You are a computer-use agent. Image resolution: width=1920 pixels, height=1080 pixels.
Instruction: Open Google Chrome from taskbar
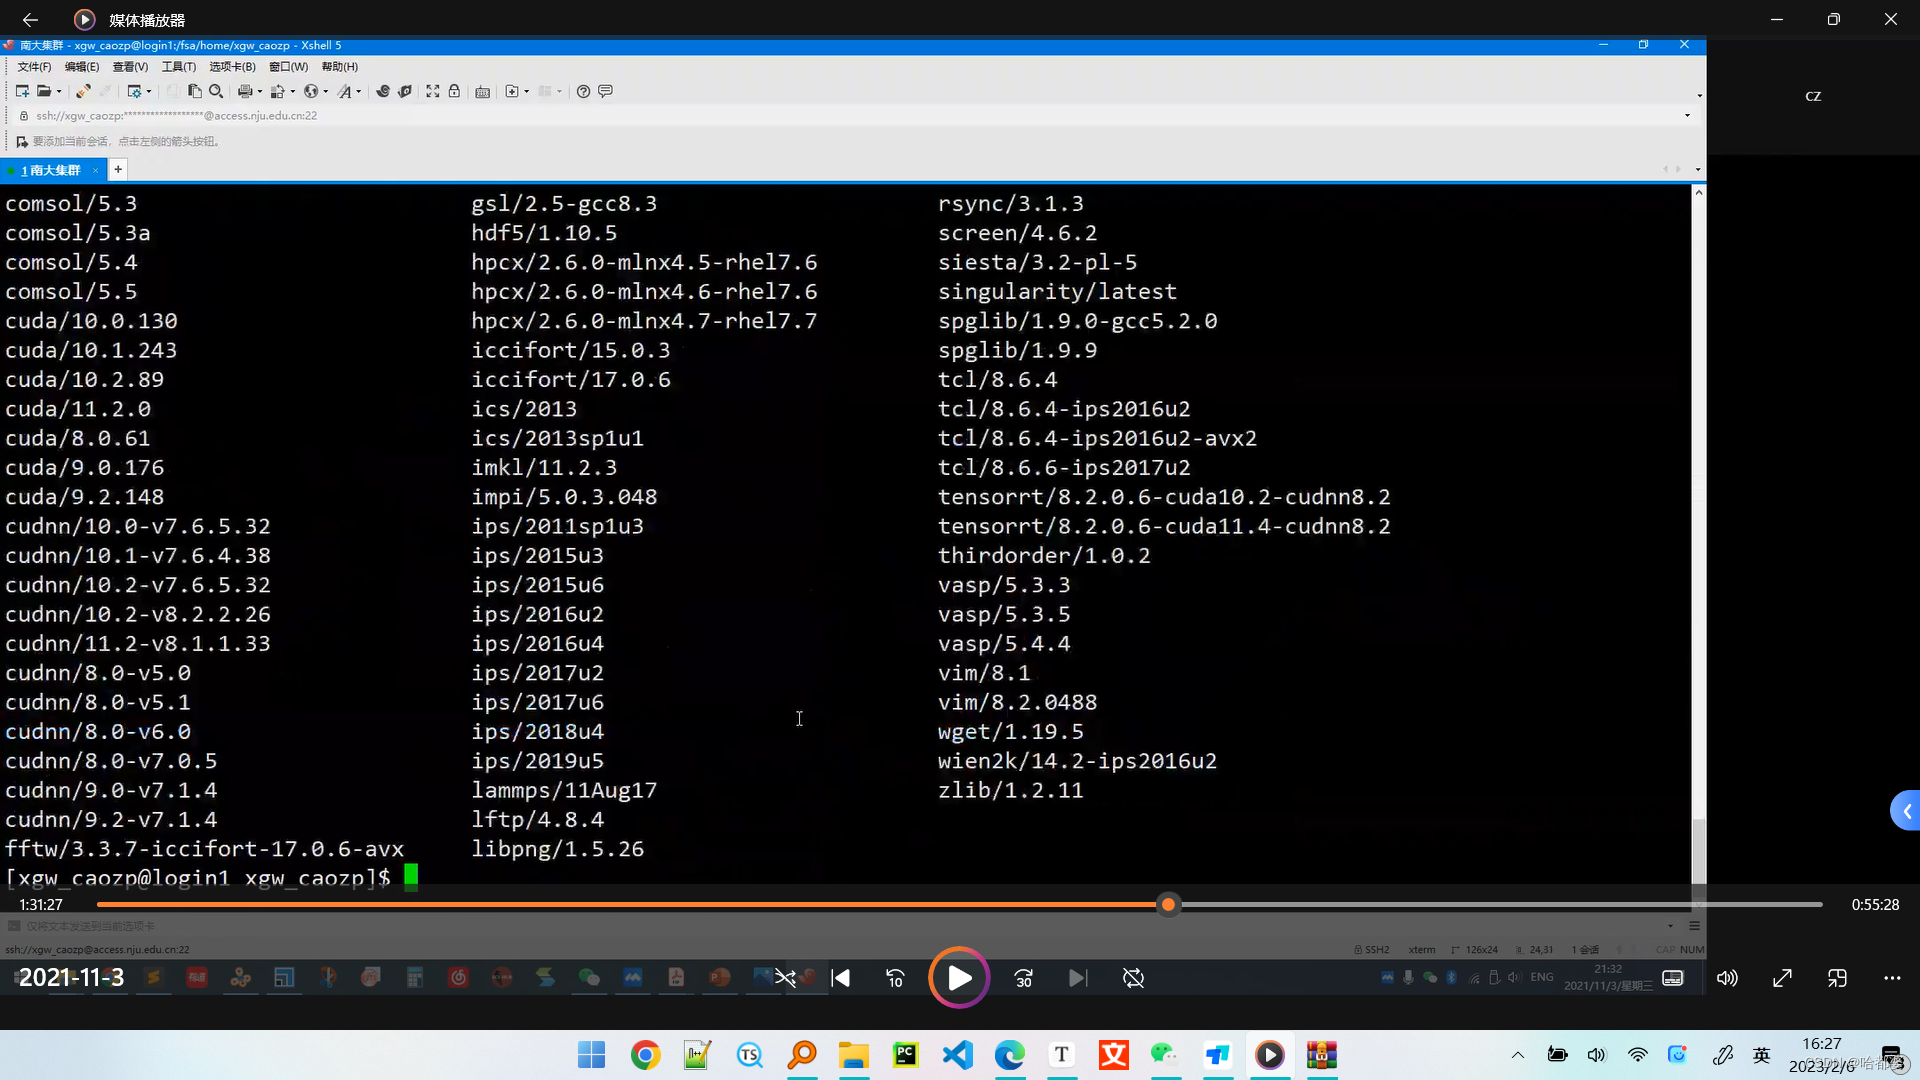click(645, 1055)
